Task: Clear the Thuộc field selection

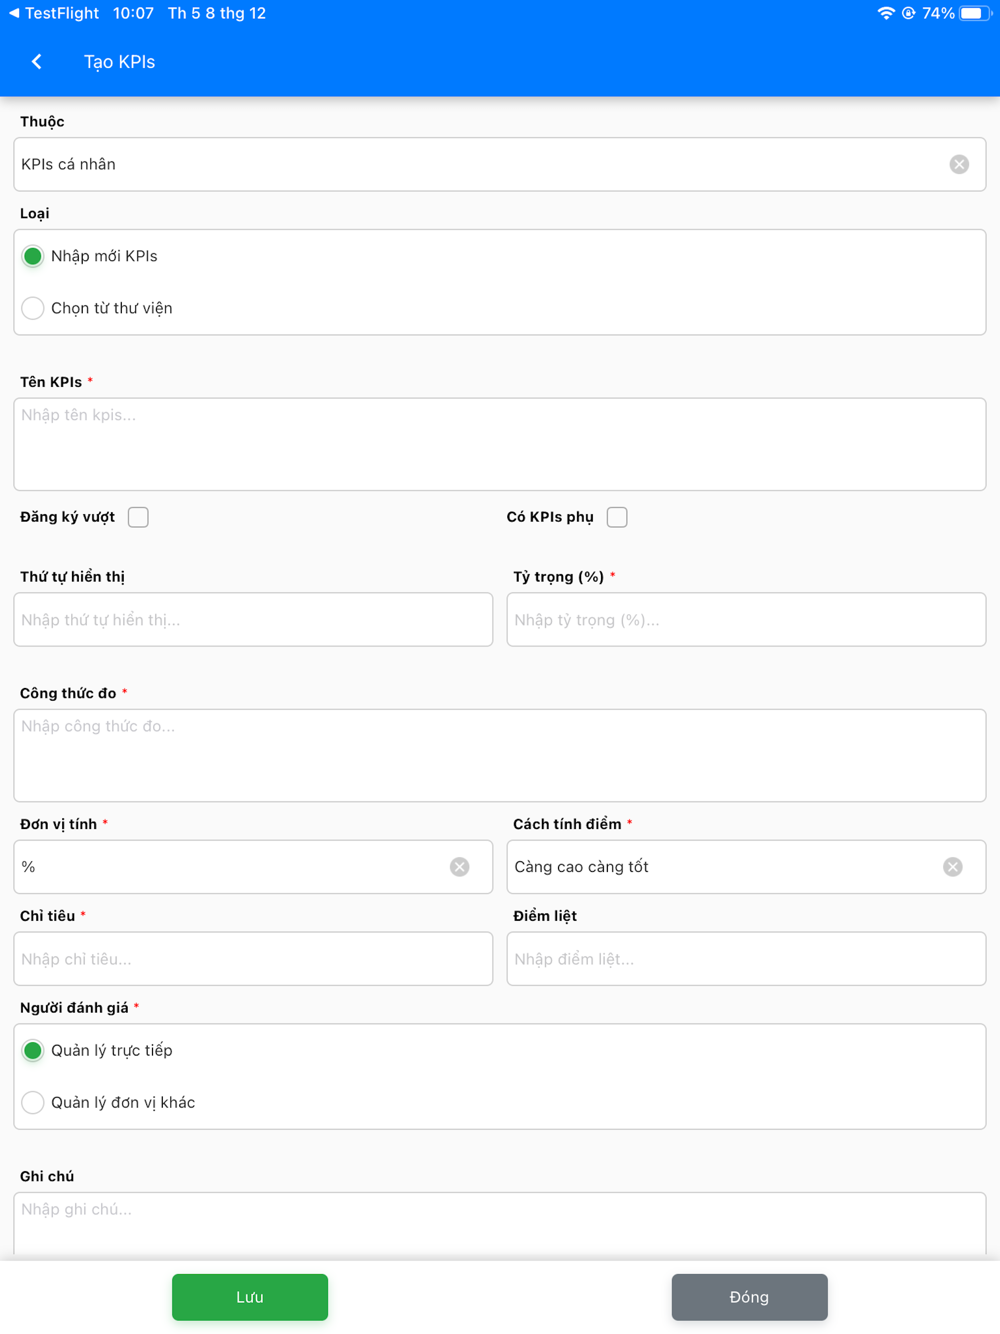Action: coord(959,164)
